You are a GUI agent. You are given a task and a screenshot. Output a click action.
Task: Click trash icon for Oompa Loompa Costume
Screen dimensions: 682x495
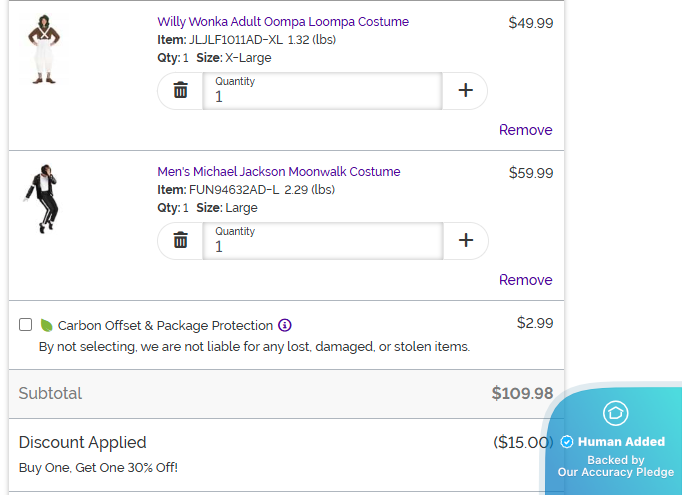(x=181, y=90)
